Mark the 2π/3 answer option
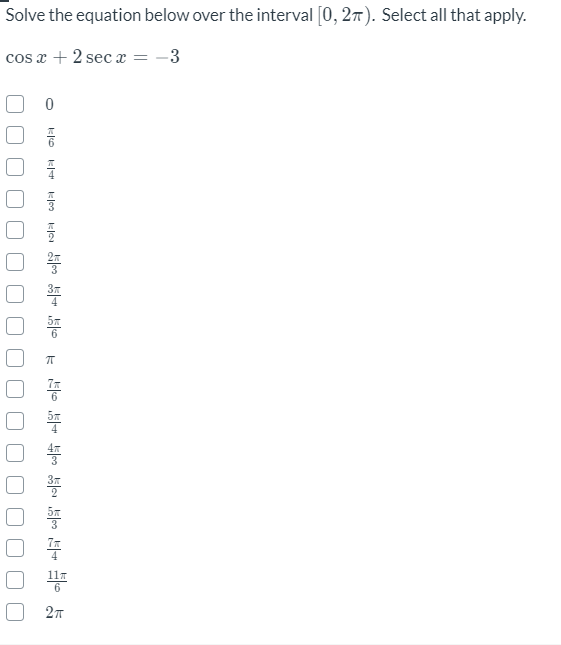 15,262
